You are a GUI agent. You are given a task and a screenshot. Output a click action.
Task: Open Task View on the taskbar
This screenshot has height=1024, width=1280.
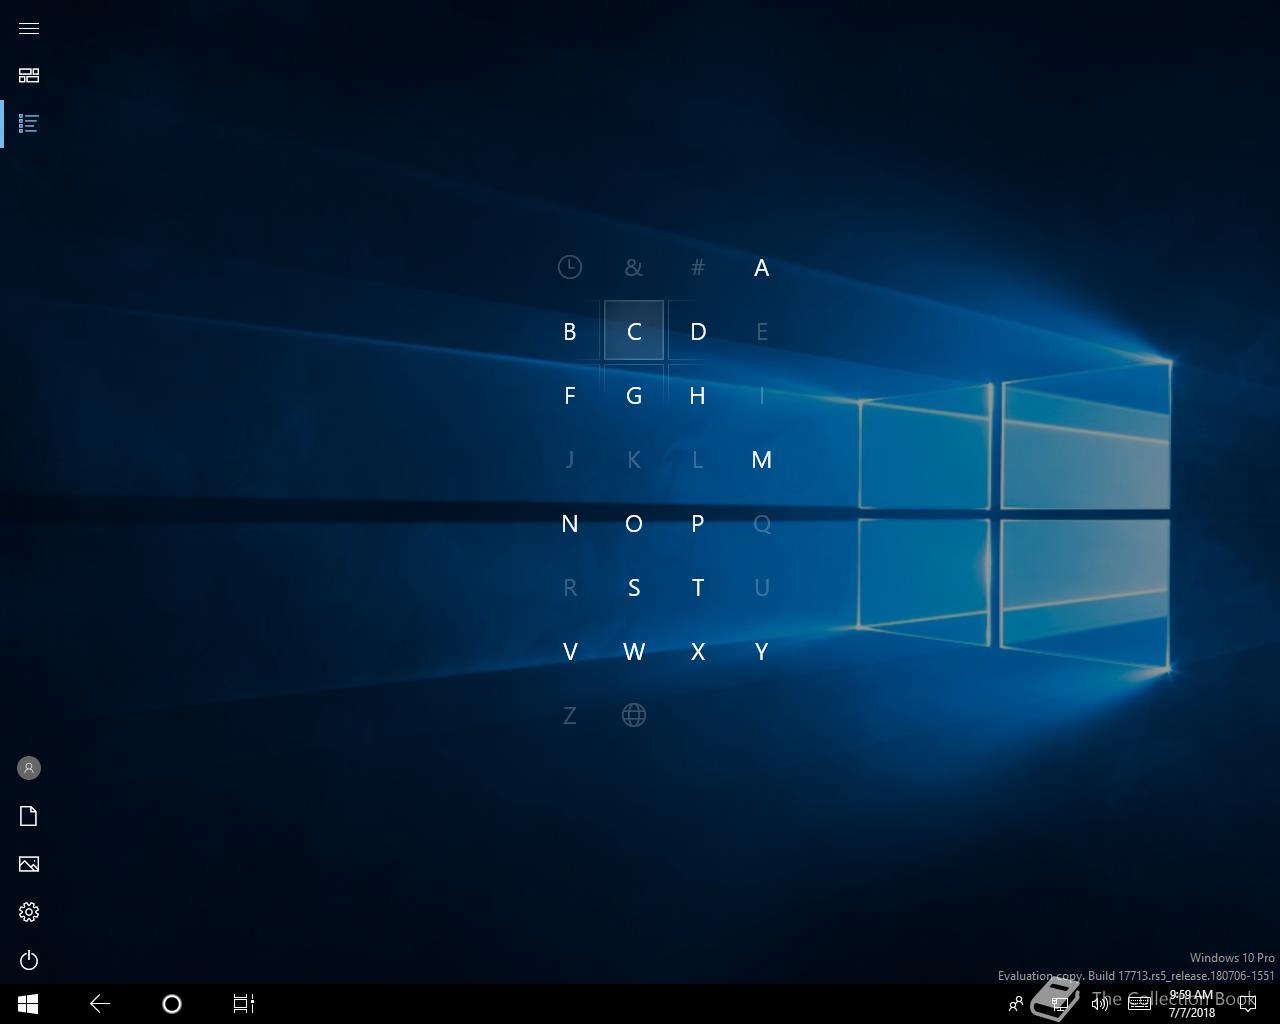pyautogui.click(x=244, y=1004)
